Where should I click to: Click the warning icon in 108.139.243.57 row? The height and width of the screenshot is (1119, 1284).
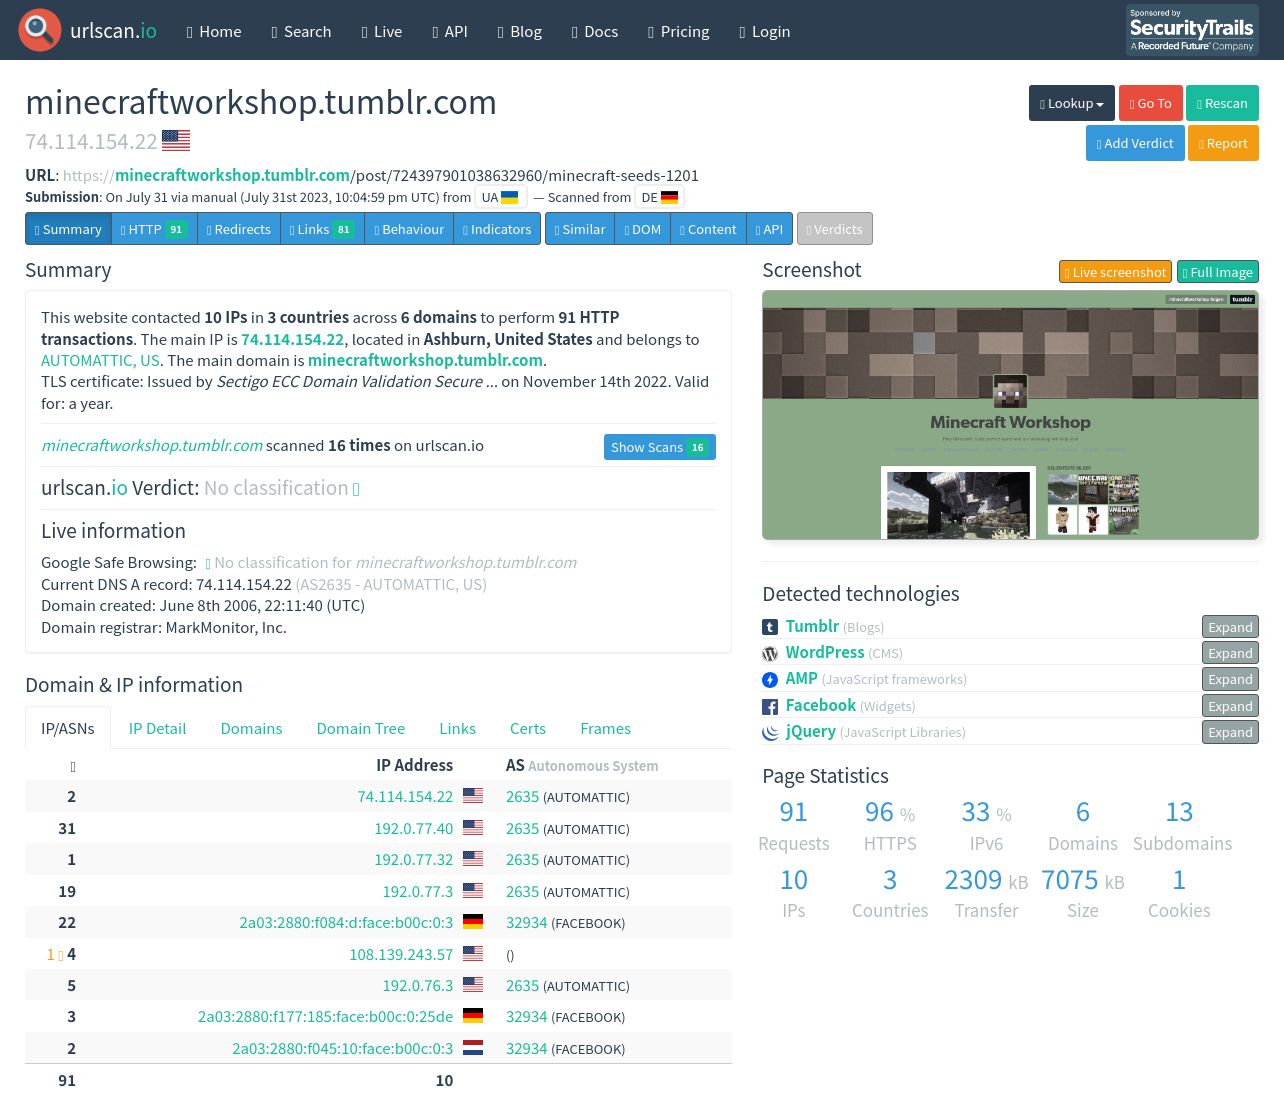pos(60,955)
